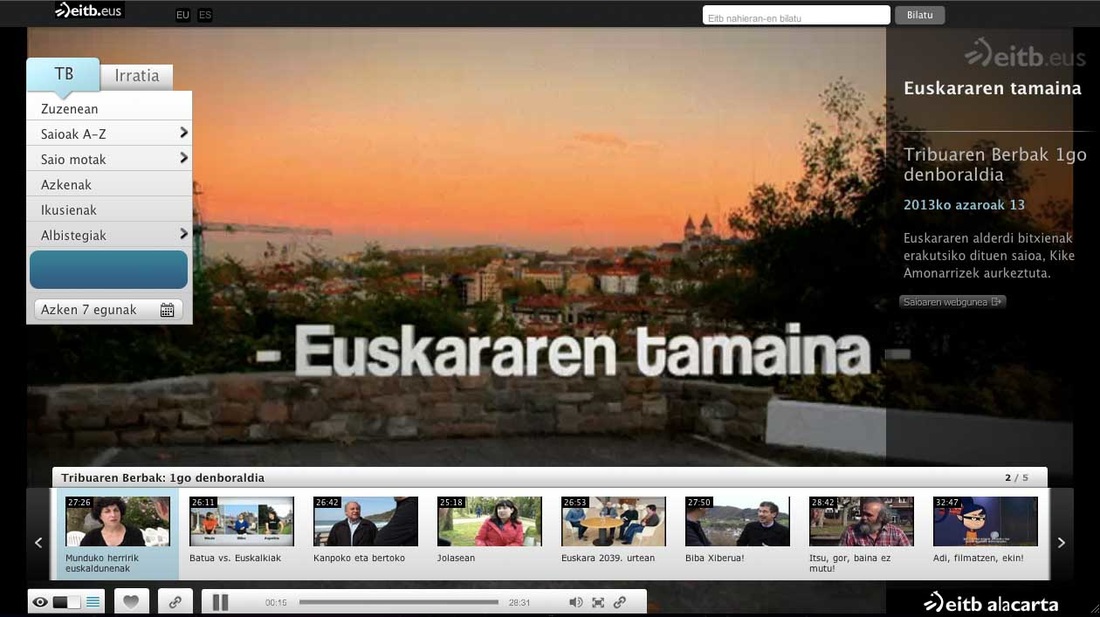Enter fullscreen video mode
This screenshot has height=617, width=1100.
point(598,602)
